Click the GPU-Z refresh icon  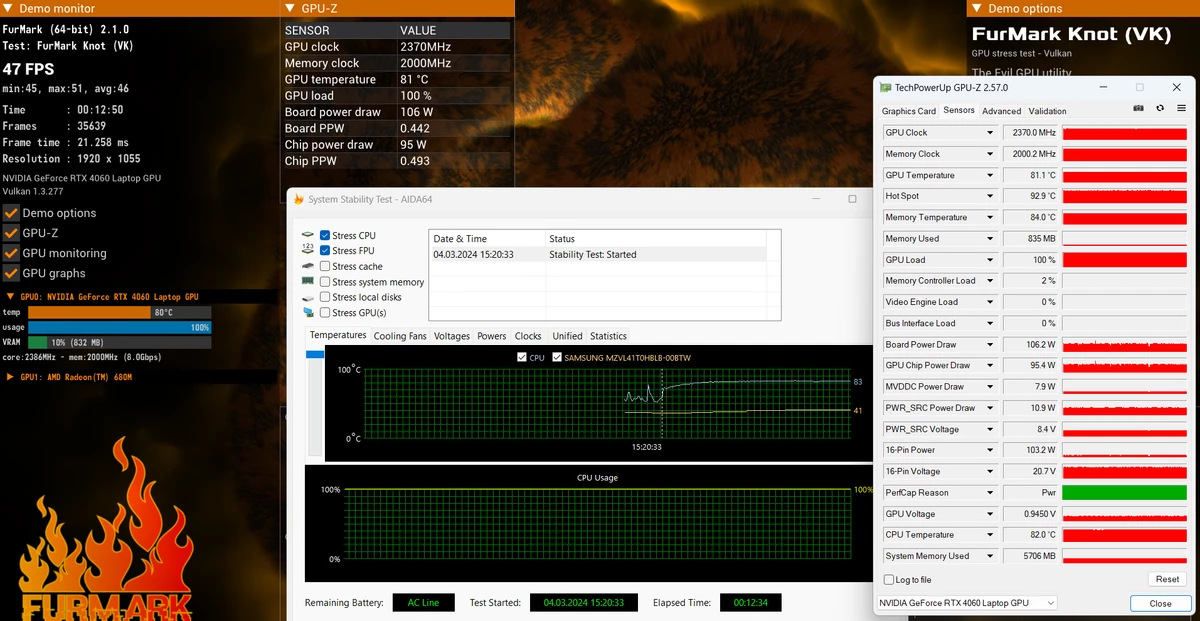click(x=1160, y=108)
